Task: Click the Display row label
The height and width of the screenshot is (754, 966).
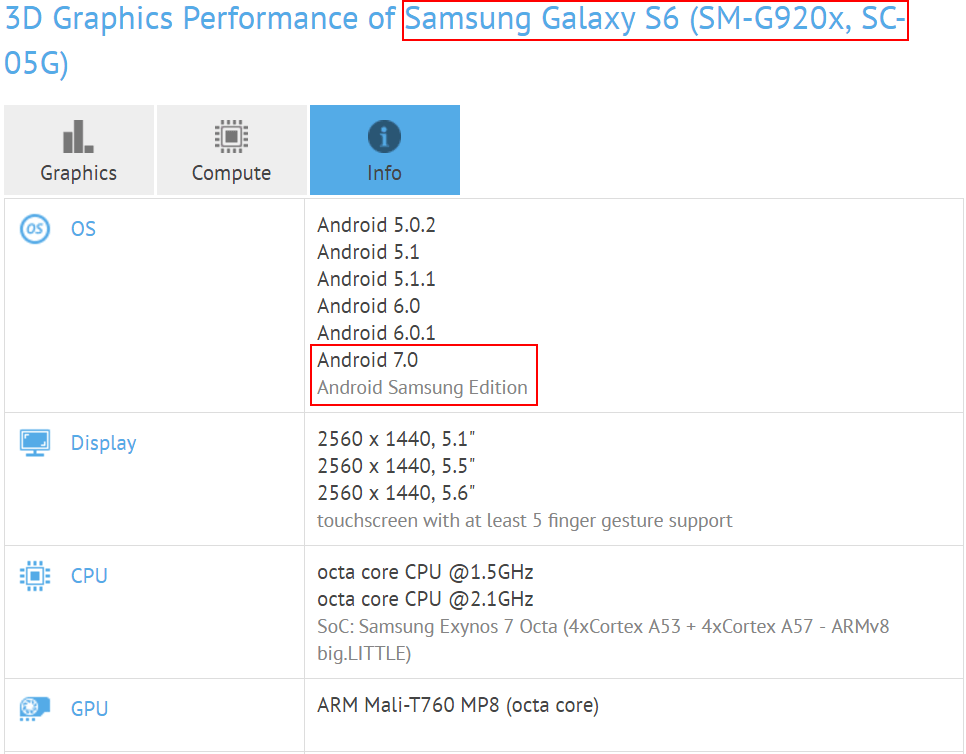Action: tap(103, 443)
